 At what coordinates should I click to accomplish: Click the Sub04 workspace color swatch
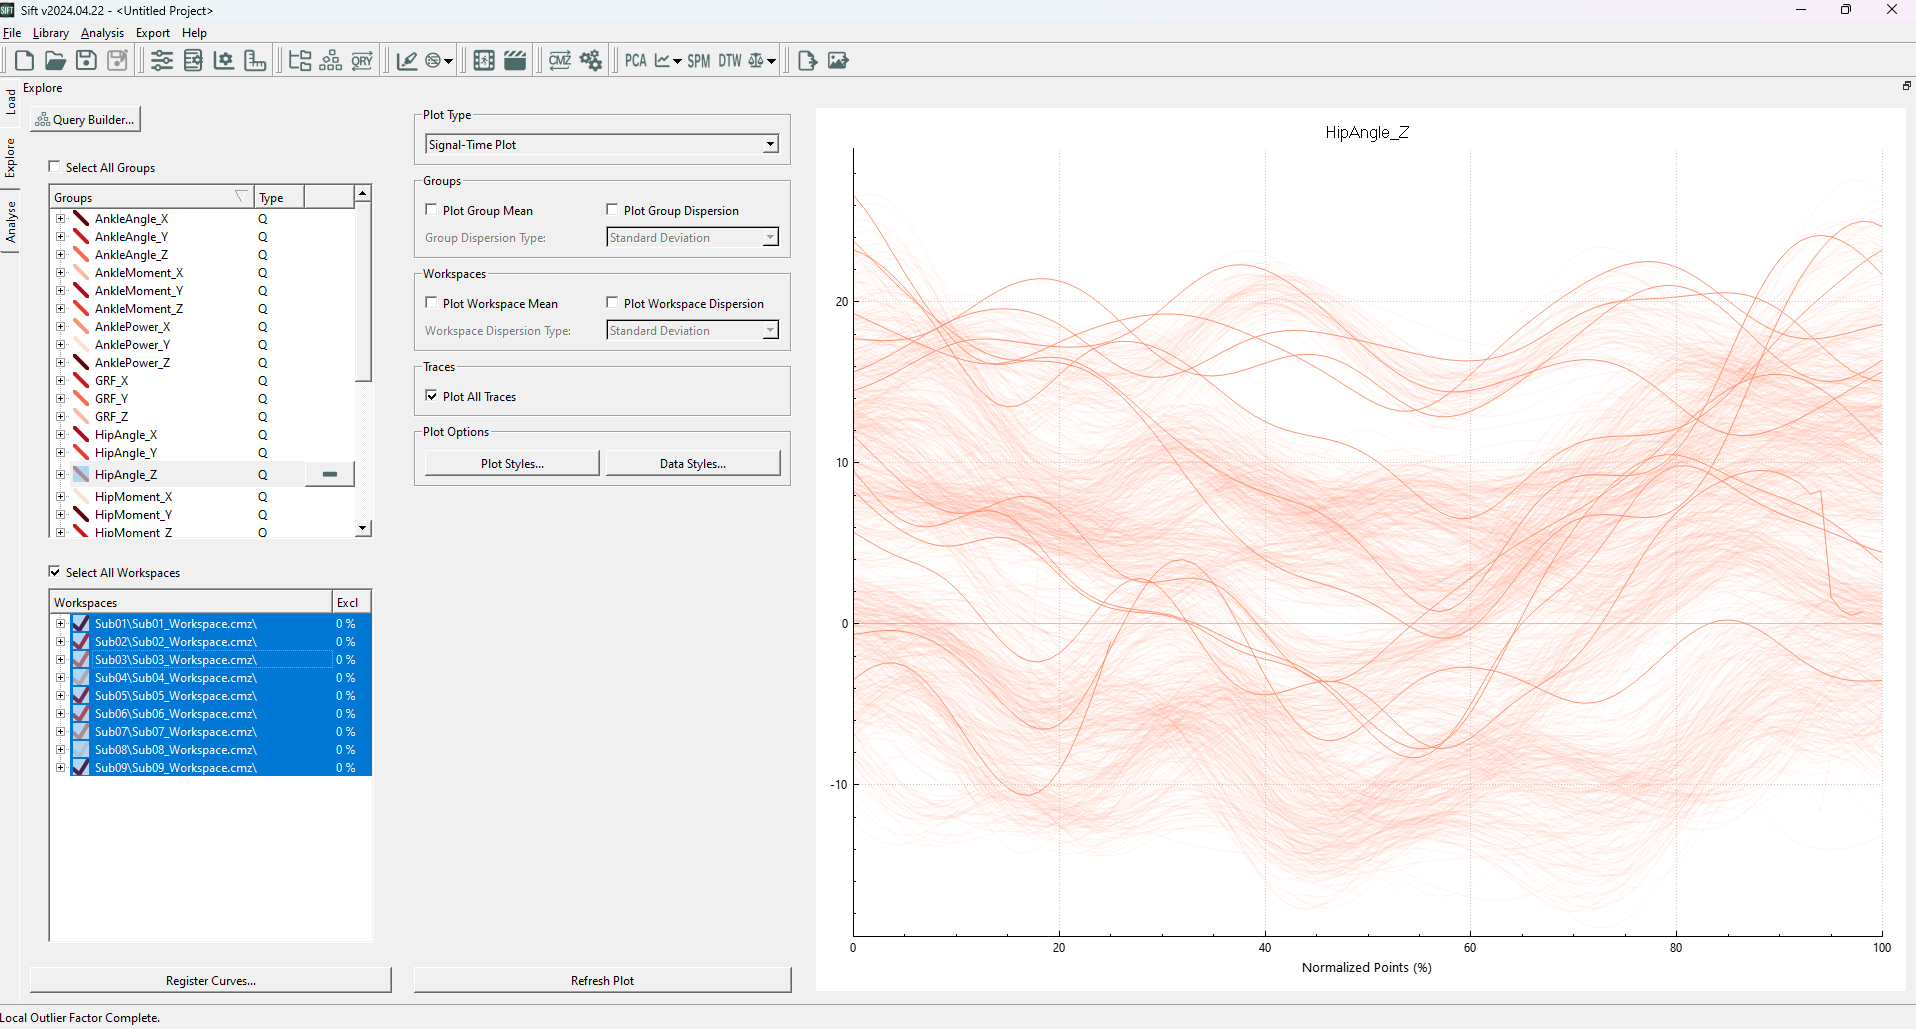tap(81, 678)
